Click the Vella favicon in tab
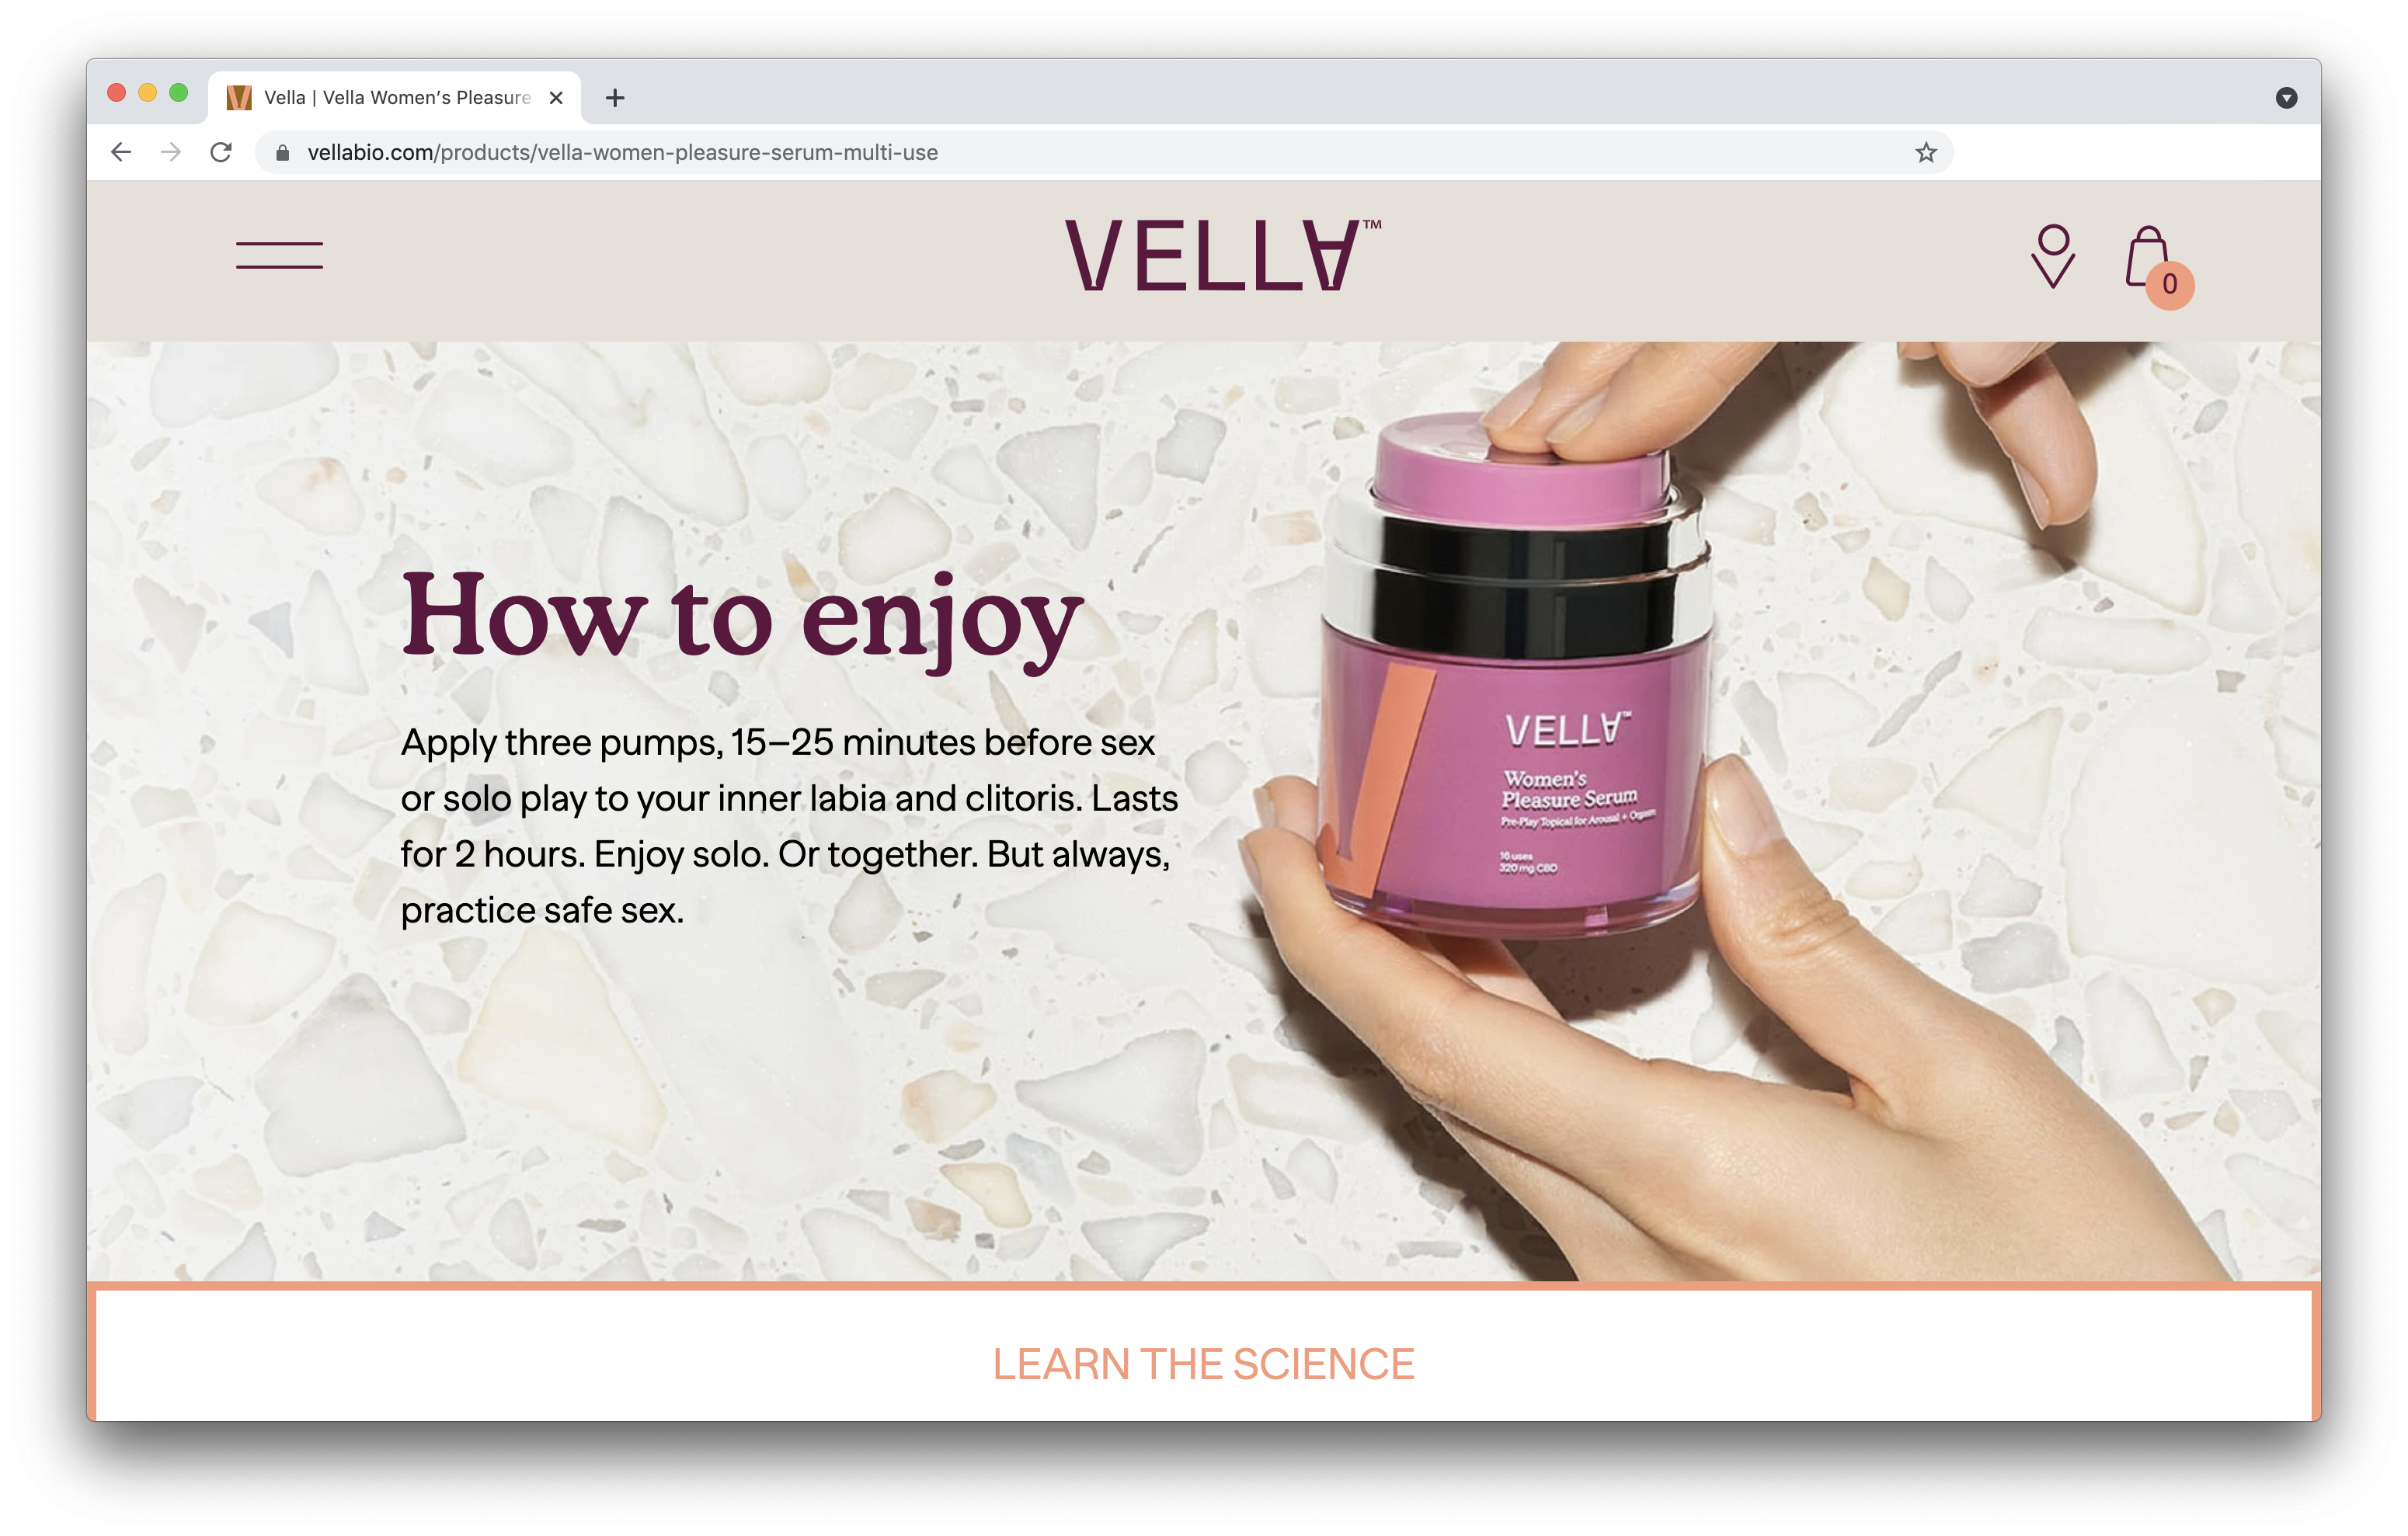 click(x=239, y=97)
